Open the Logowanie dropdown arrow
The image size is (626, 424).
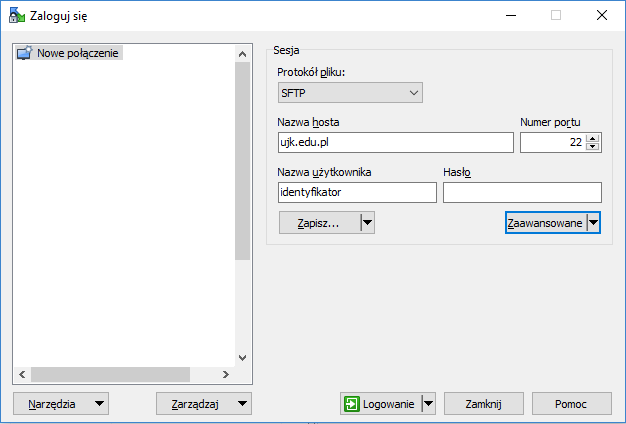pyautogui.click(x=428, y=404)
